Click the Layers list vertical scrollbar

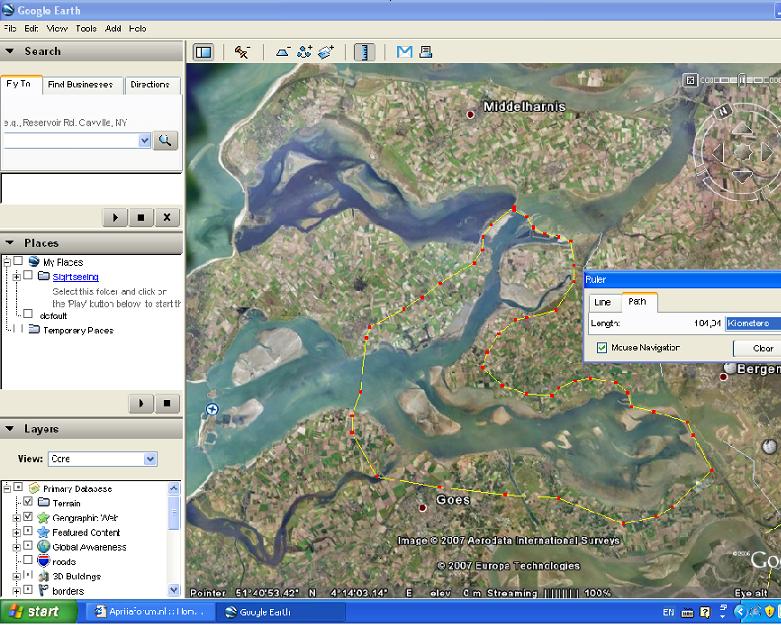[173, 539]
